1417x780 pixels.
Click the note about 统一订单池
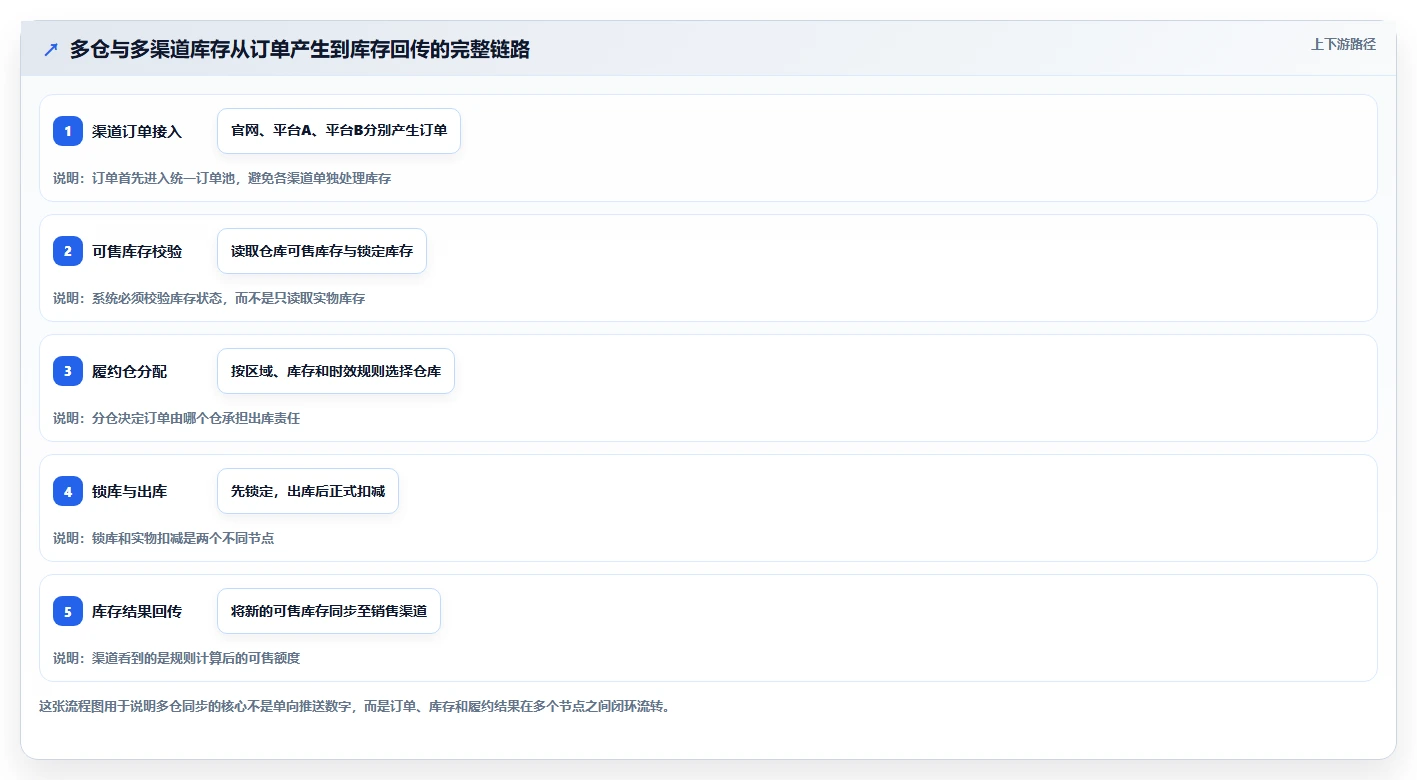point(222,178)
